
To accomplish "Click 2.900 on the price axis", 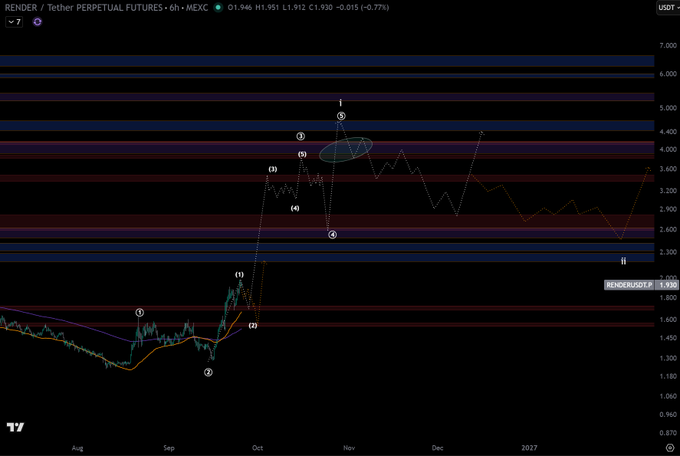I will tap(668, 209).
